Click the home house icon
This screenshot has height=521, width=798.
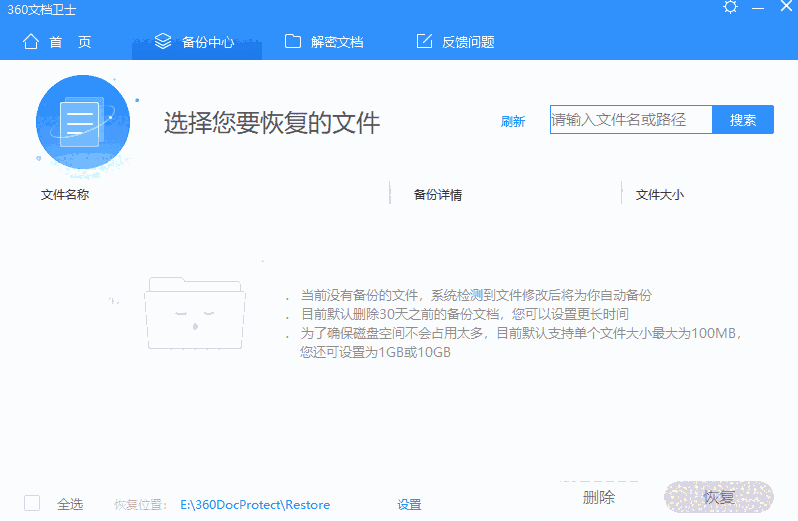(31, 42)
